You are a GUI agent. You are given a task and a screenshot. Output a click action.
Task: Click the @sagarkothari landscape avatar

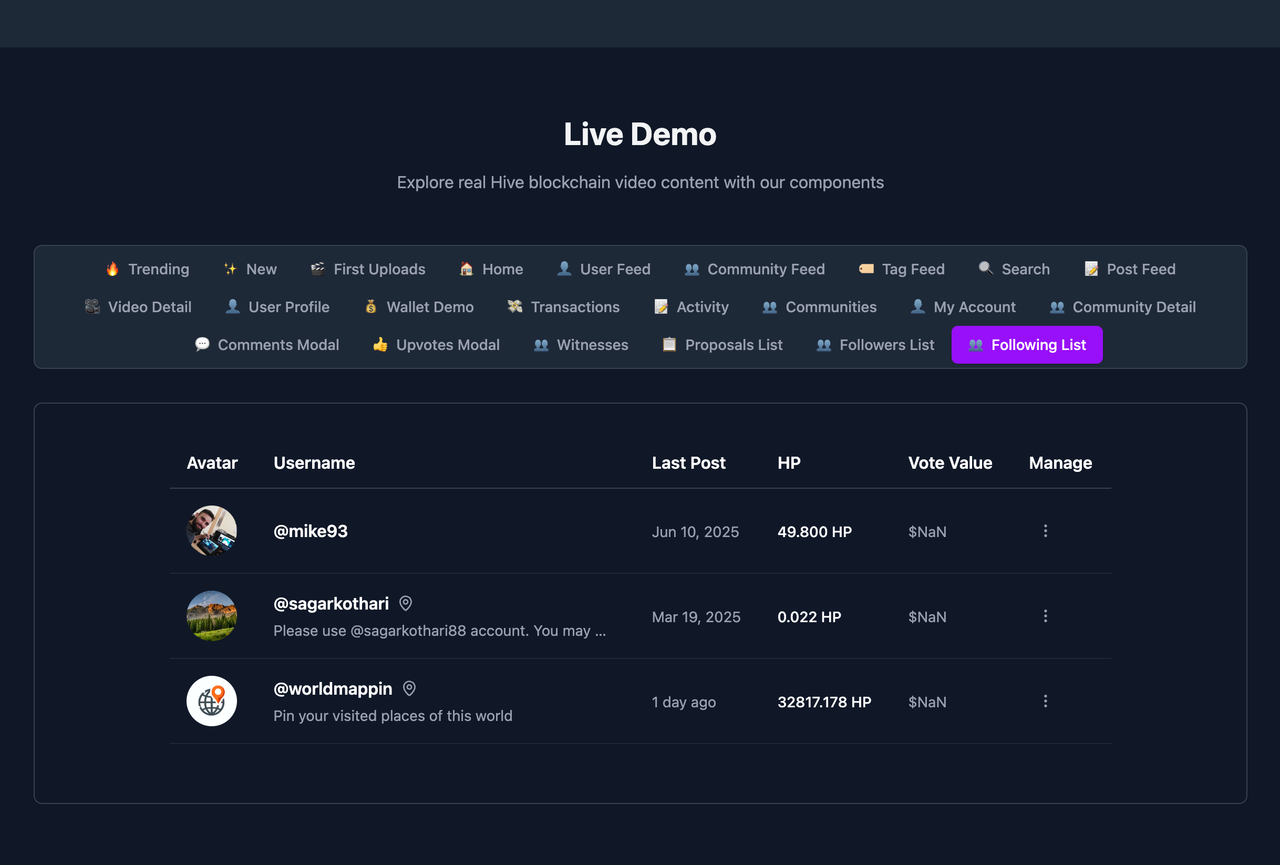(x=212, y=616)
